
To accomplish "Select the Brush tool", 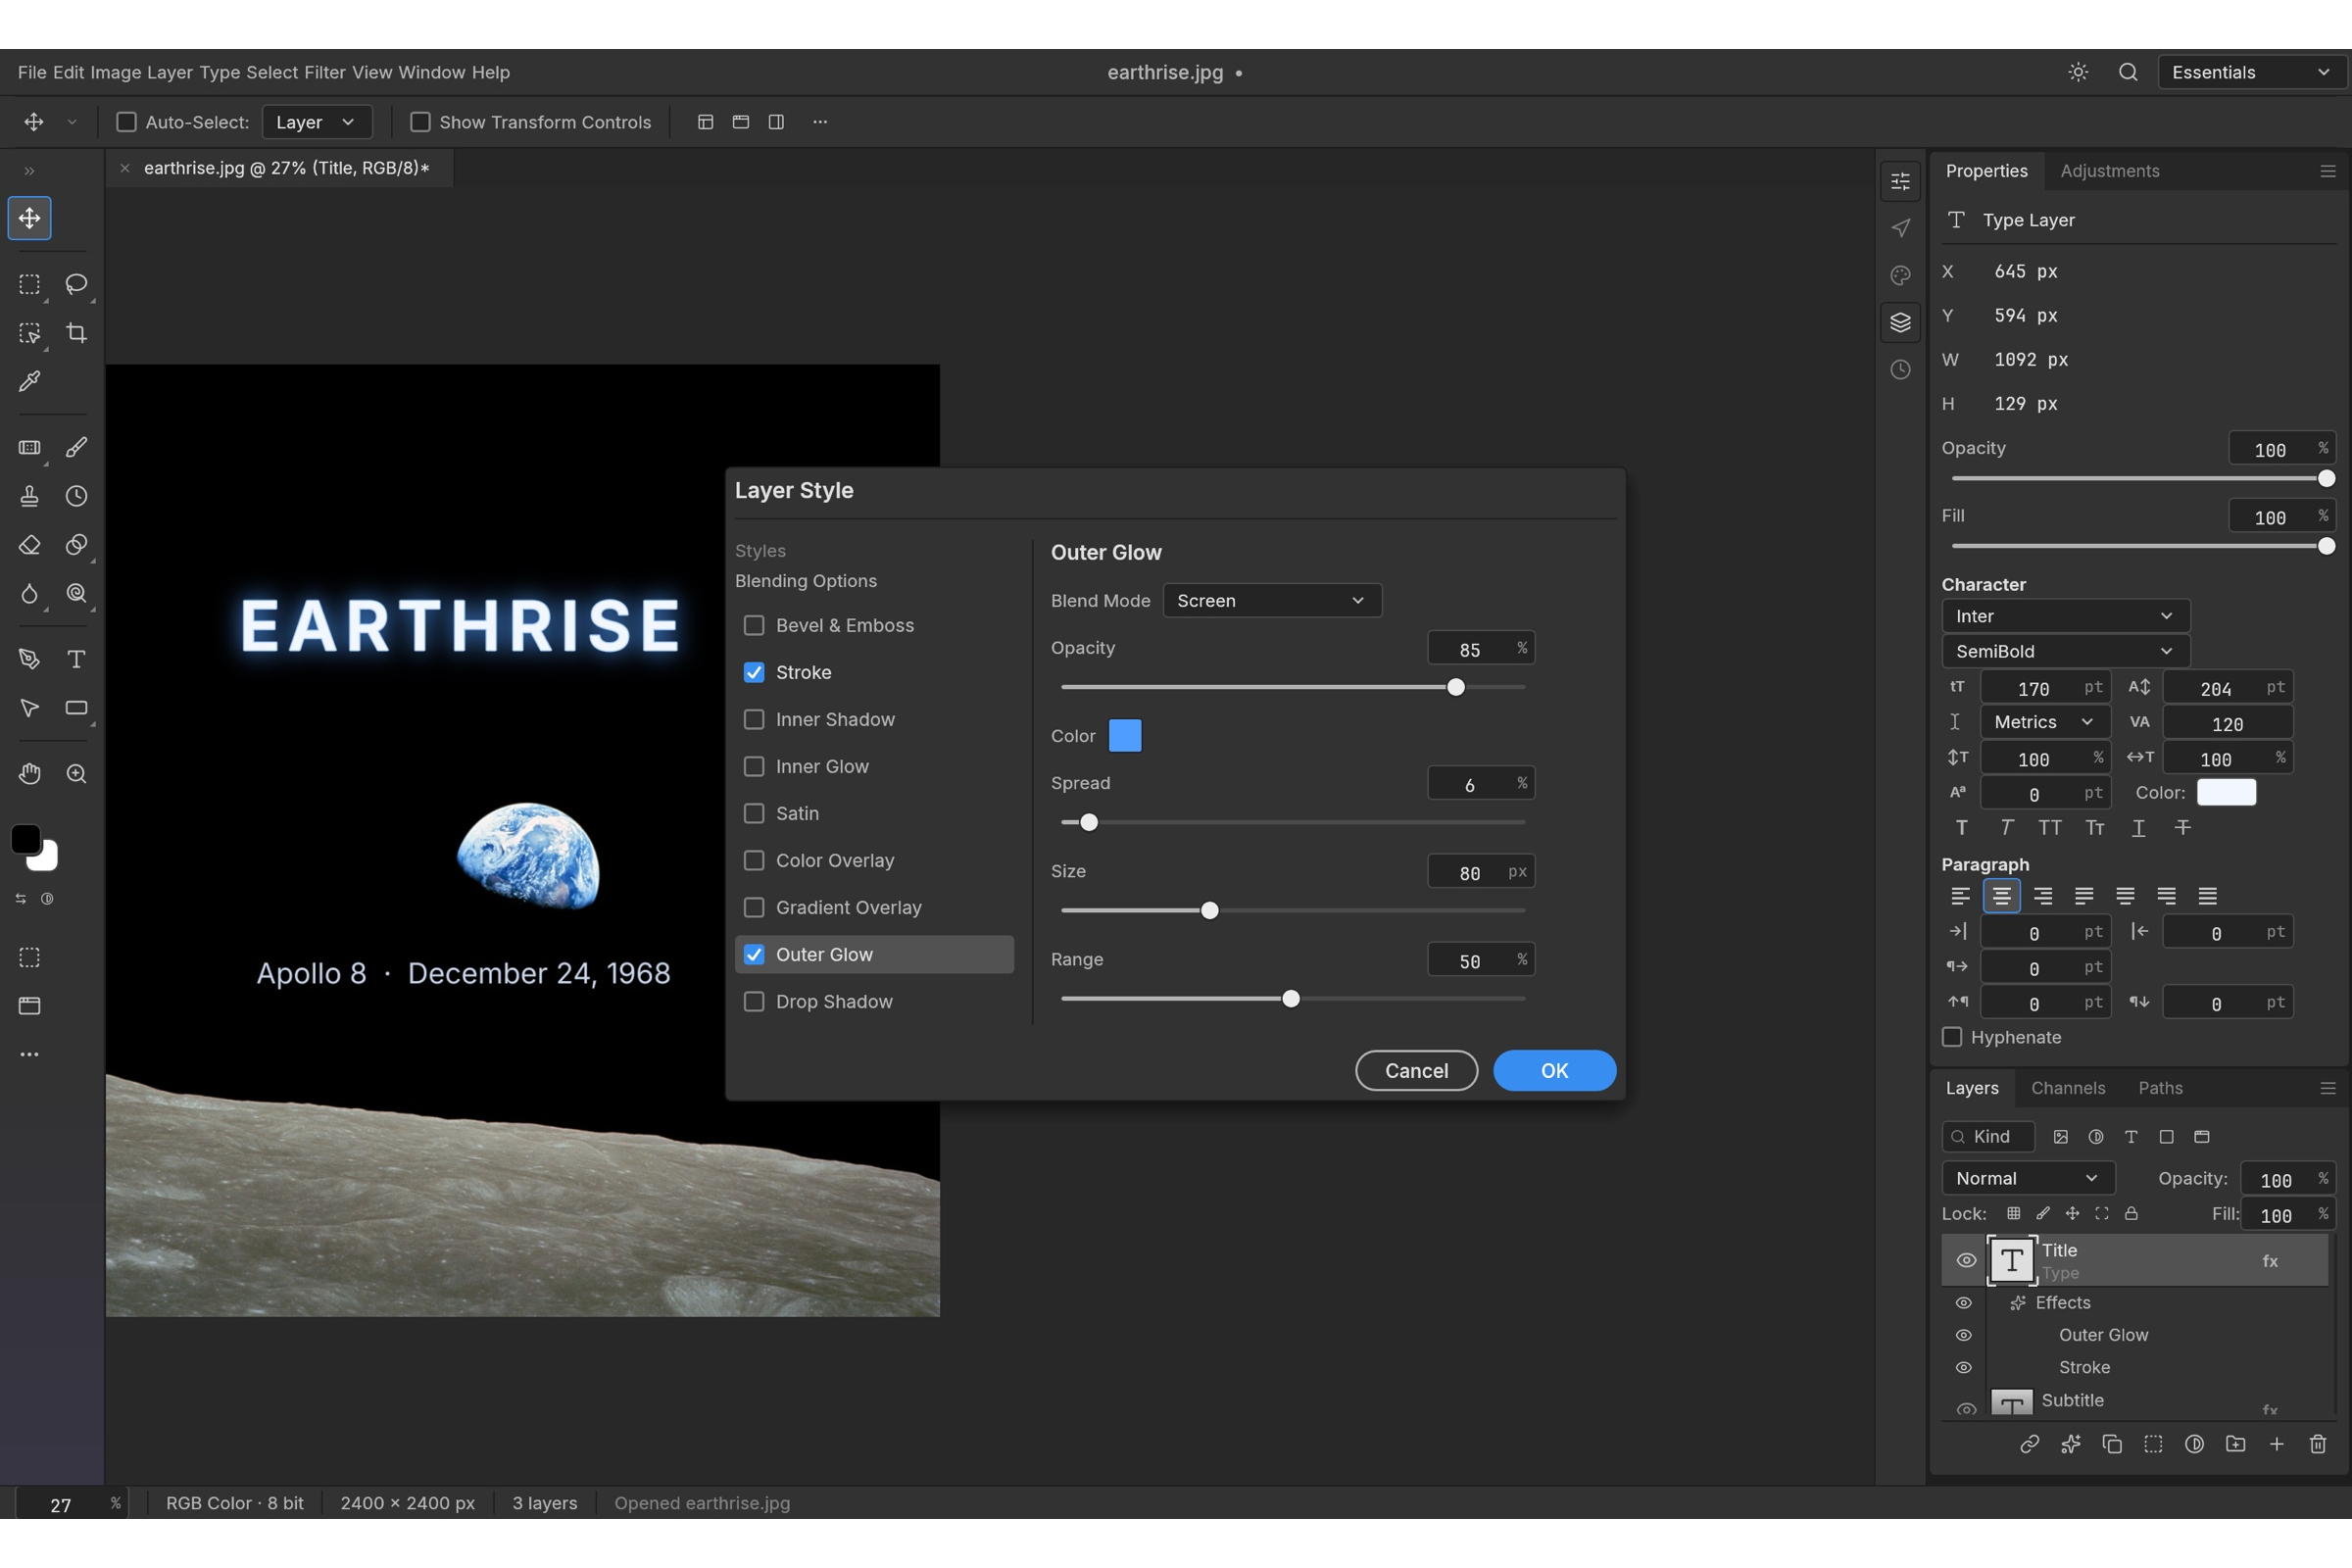I will point(76,447).
